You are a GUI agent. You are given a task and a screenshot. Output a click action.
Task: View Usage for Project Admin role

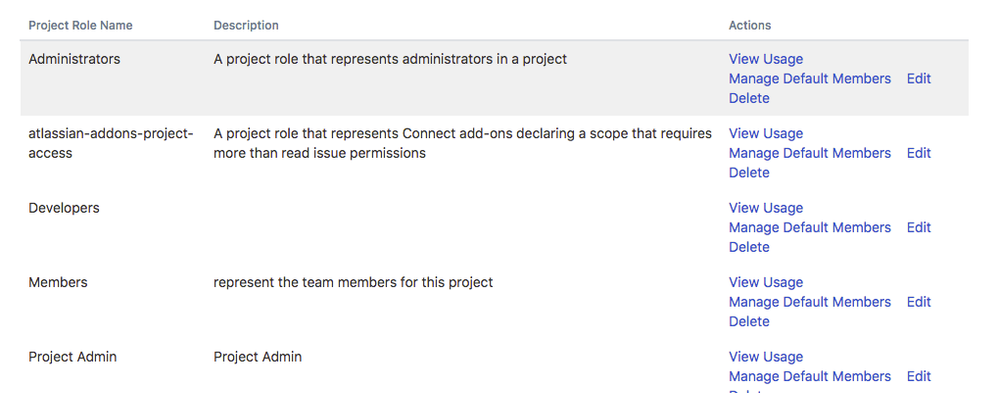pyautogui.click(x=766, y=357)
